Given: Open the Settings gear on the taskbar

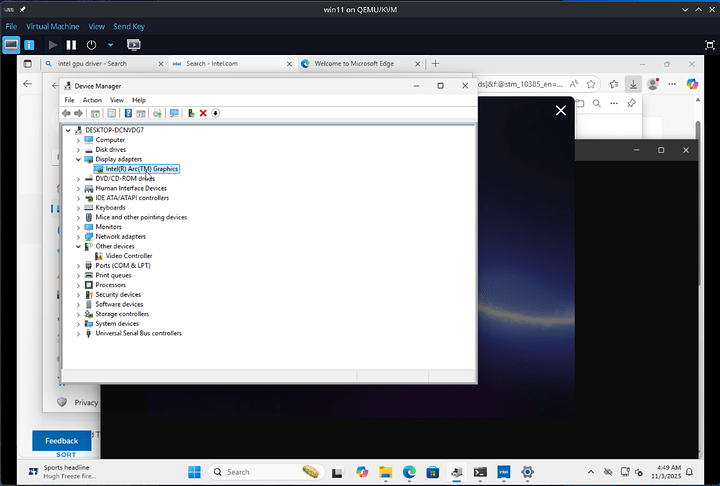Looking at the screenshot, I should [527, 472].
